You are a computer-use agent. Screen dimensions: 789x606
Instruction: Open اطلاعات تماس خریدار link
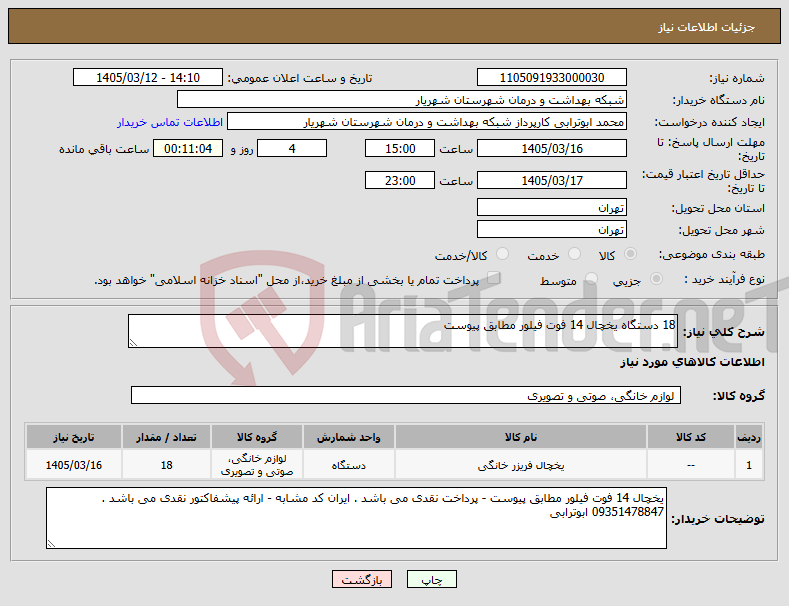point(170,122)
